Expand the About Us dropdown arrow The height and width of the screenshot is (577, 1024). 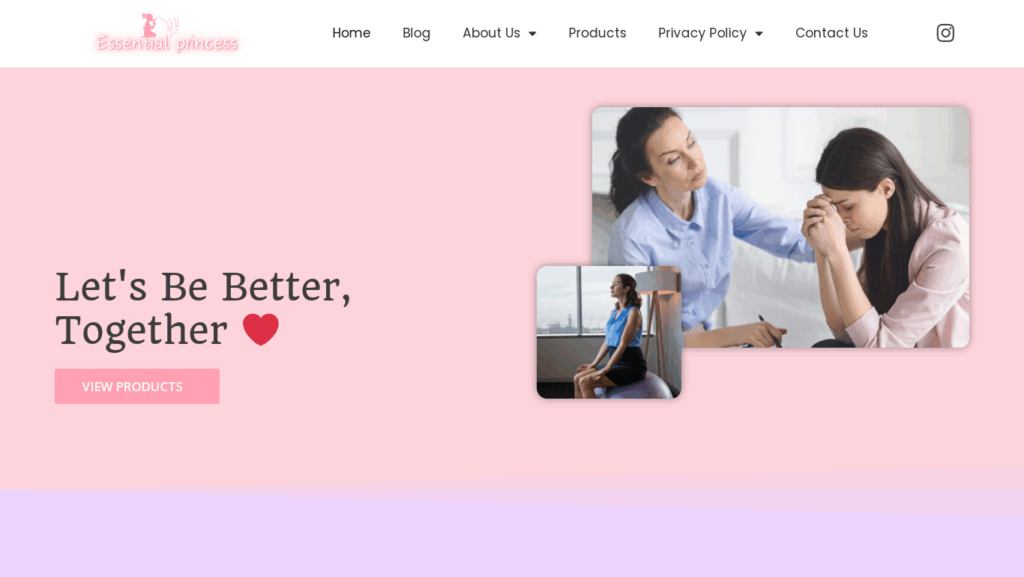click(532, 33)
